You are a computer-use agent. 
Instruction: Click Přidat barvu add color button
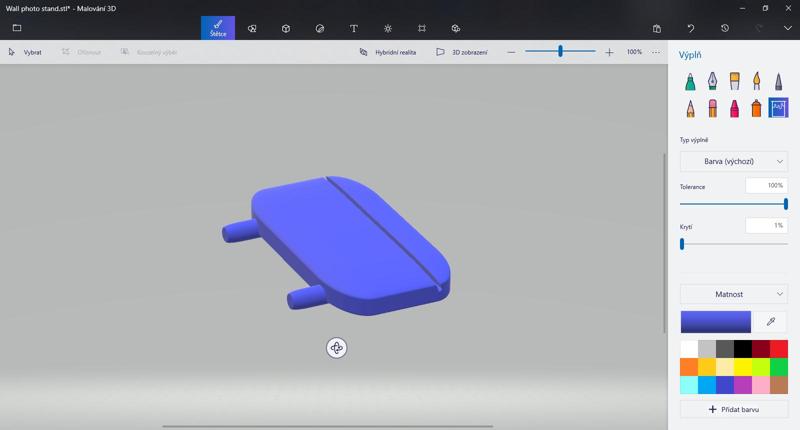(734, 409)
